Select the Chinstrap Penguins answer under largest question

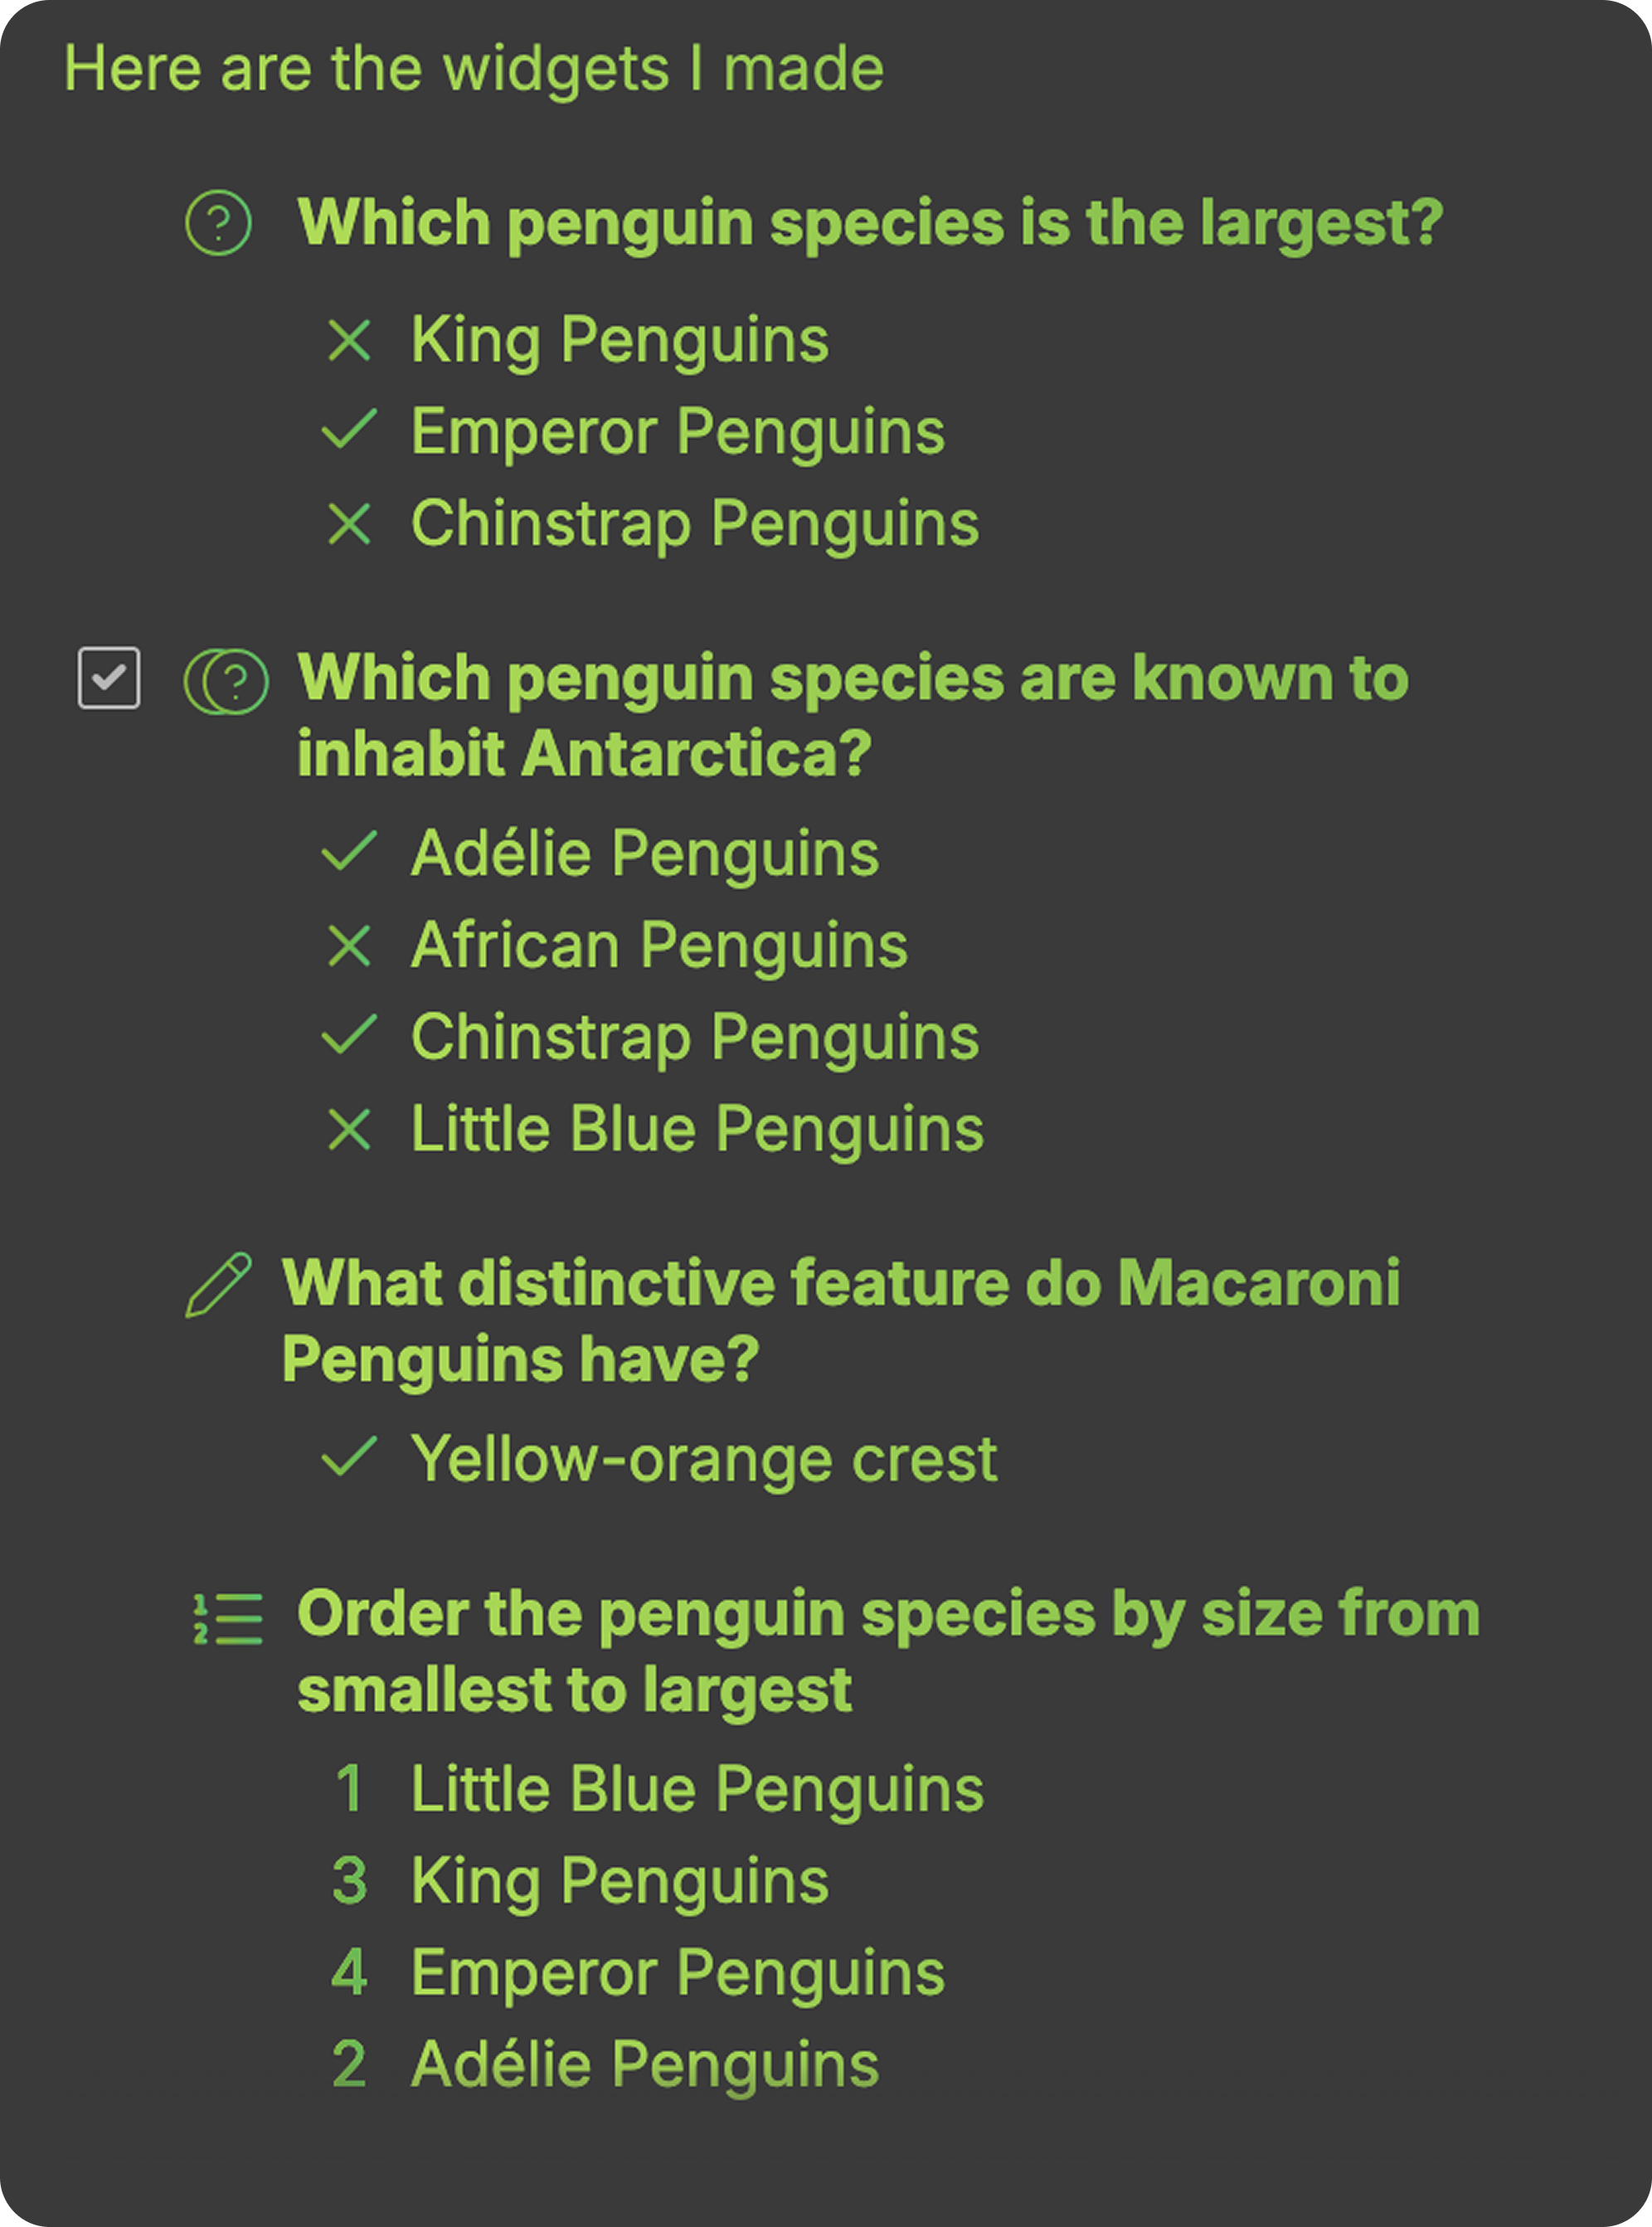point(695,524)
